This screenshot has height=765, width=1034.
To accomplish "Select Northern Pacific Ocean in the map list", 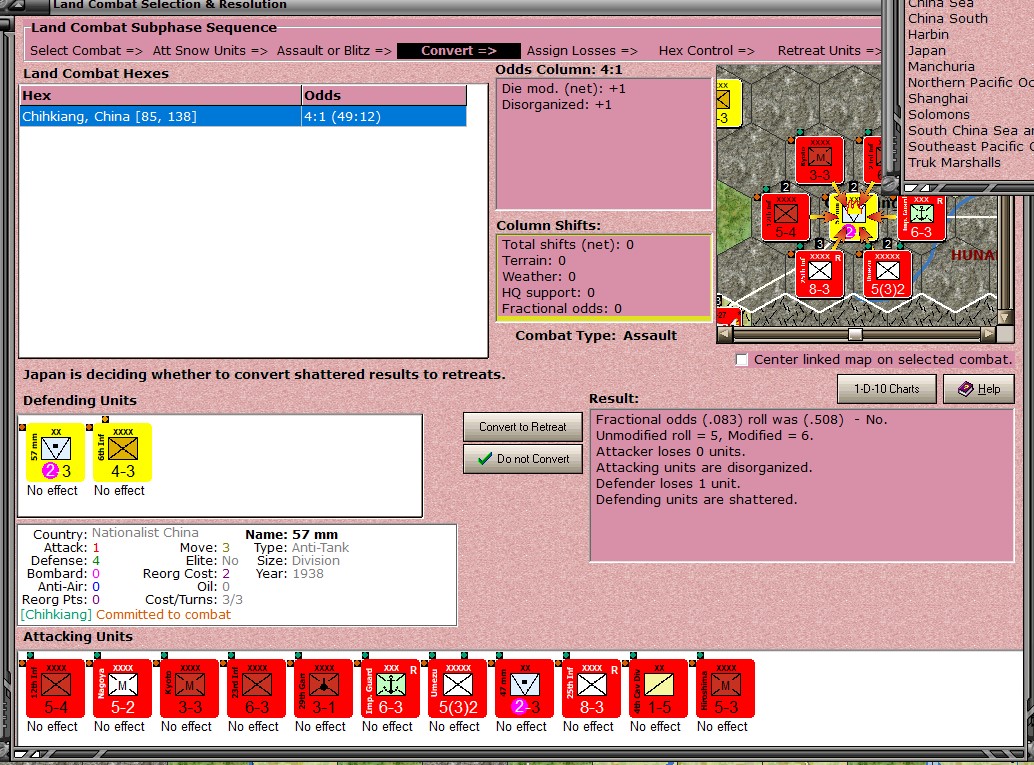I will coord(971,82).
